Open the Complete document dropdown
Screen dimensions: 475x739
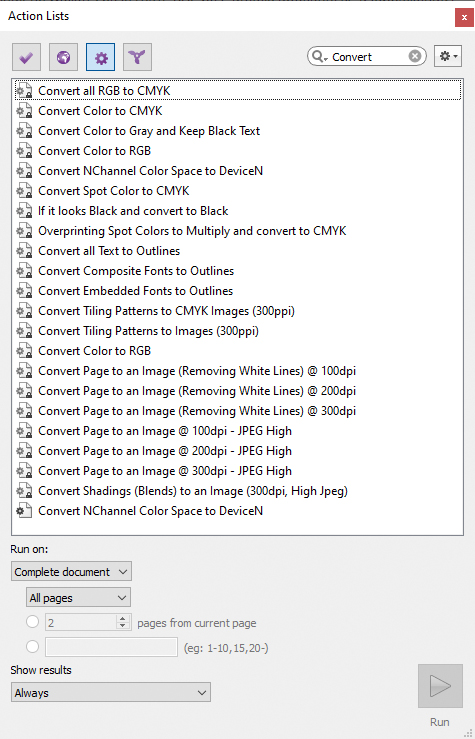pyautogui.click(x=71, y=571)
